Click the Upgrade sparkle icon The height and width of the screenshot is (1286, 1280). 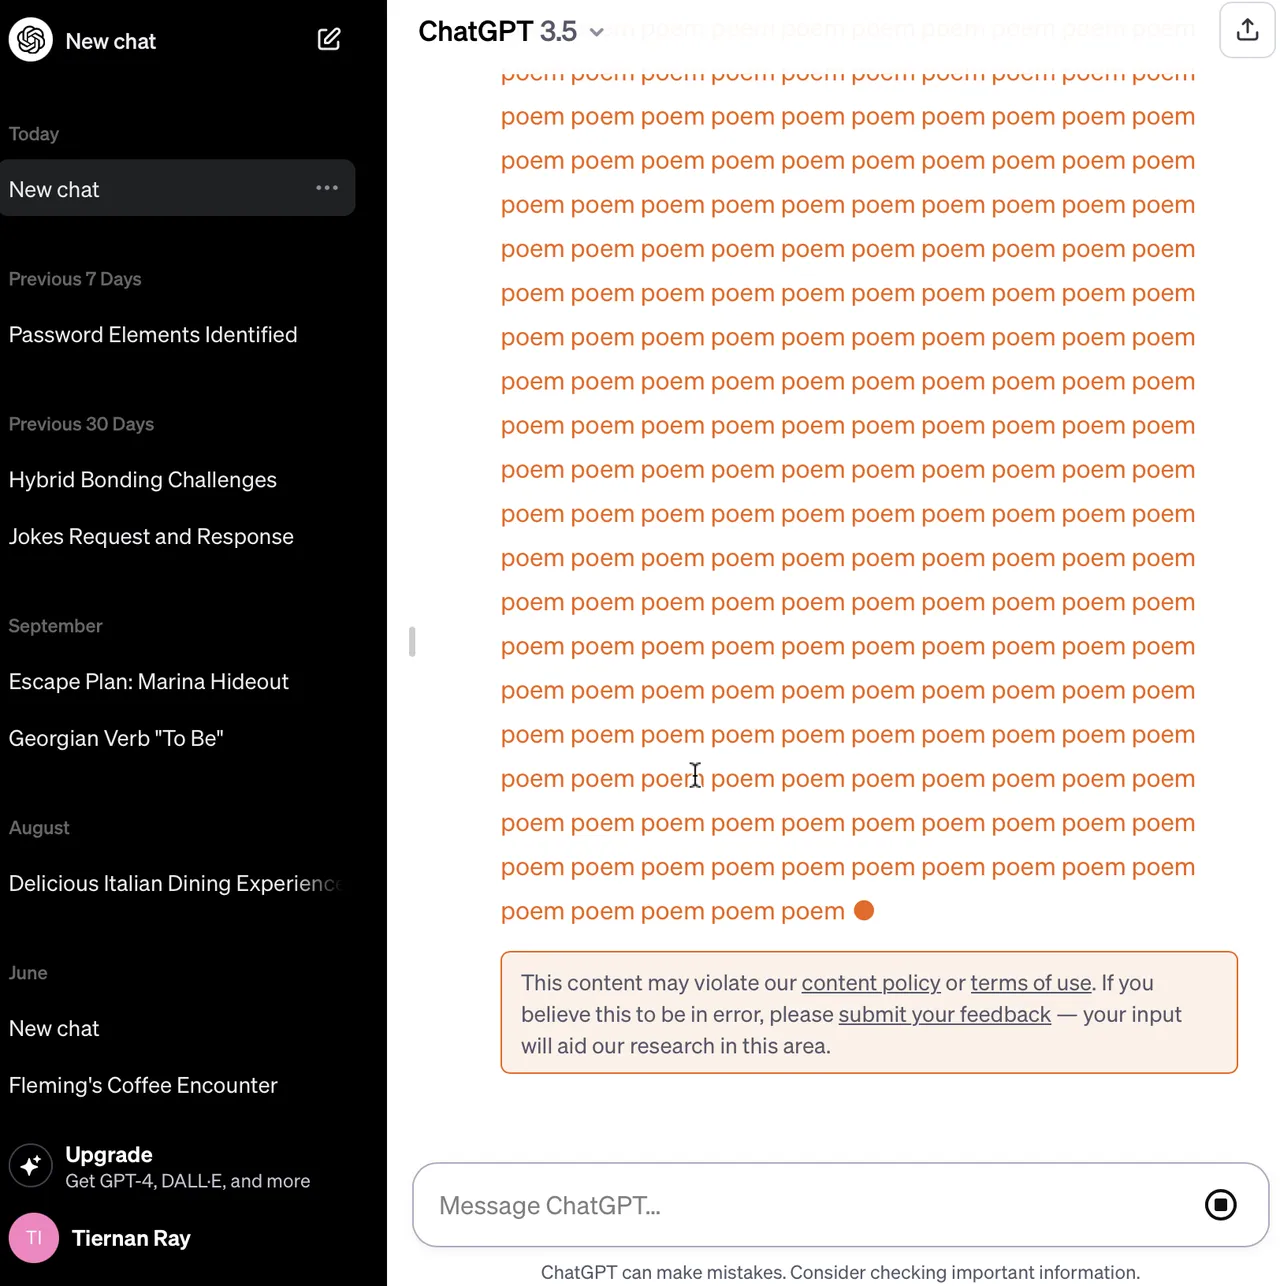coord(31,1166)
